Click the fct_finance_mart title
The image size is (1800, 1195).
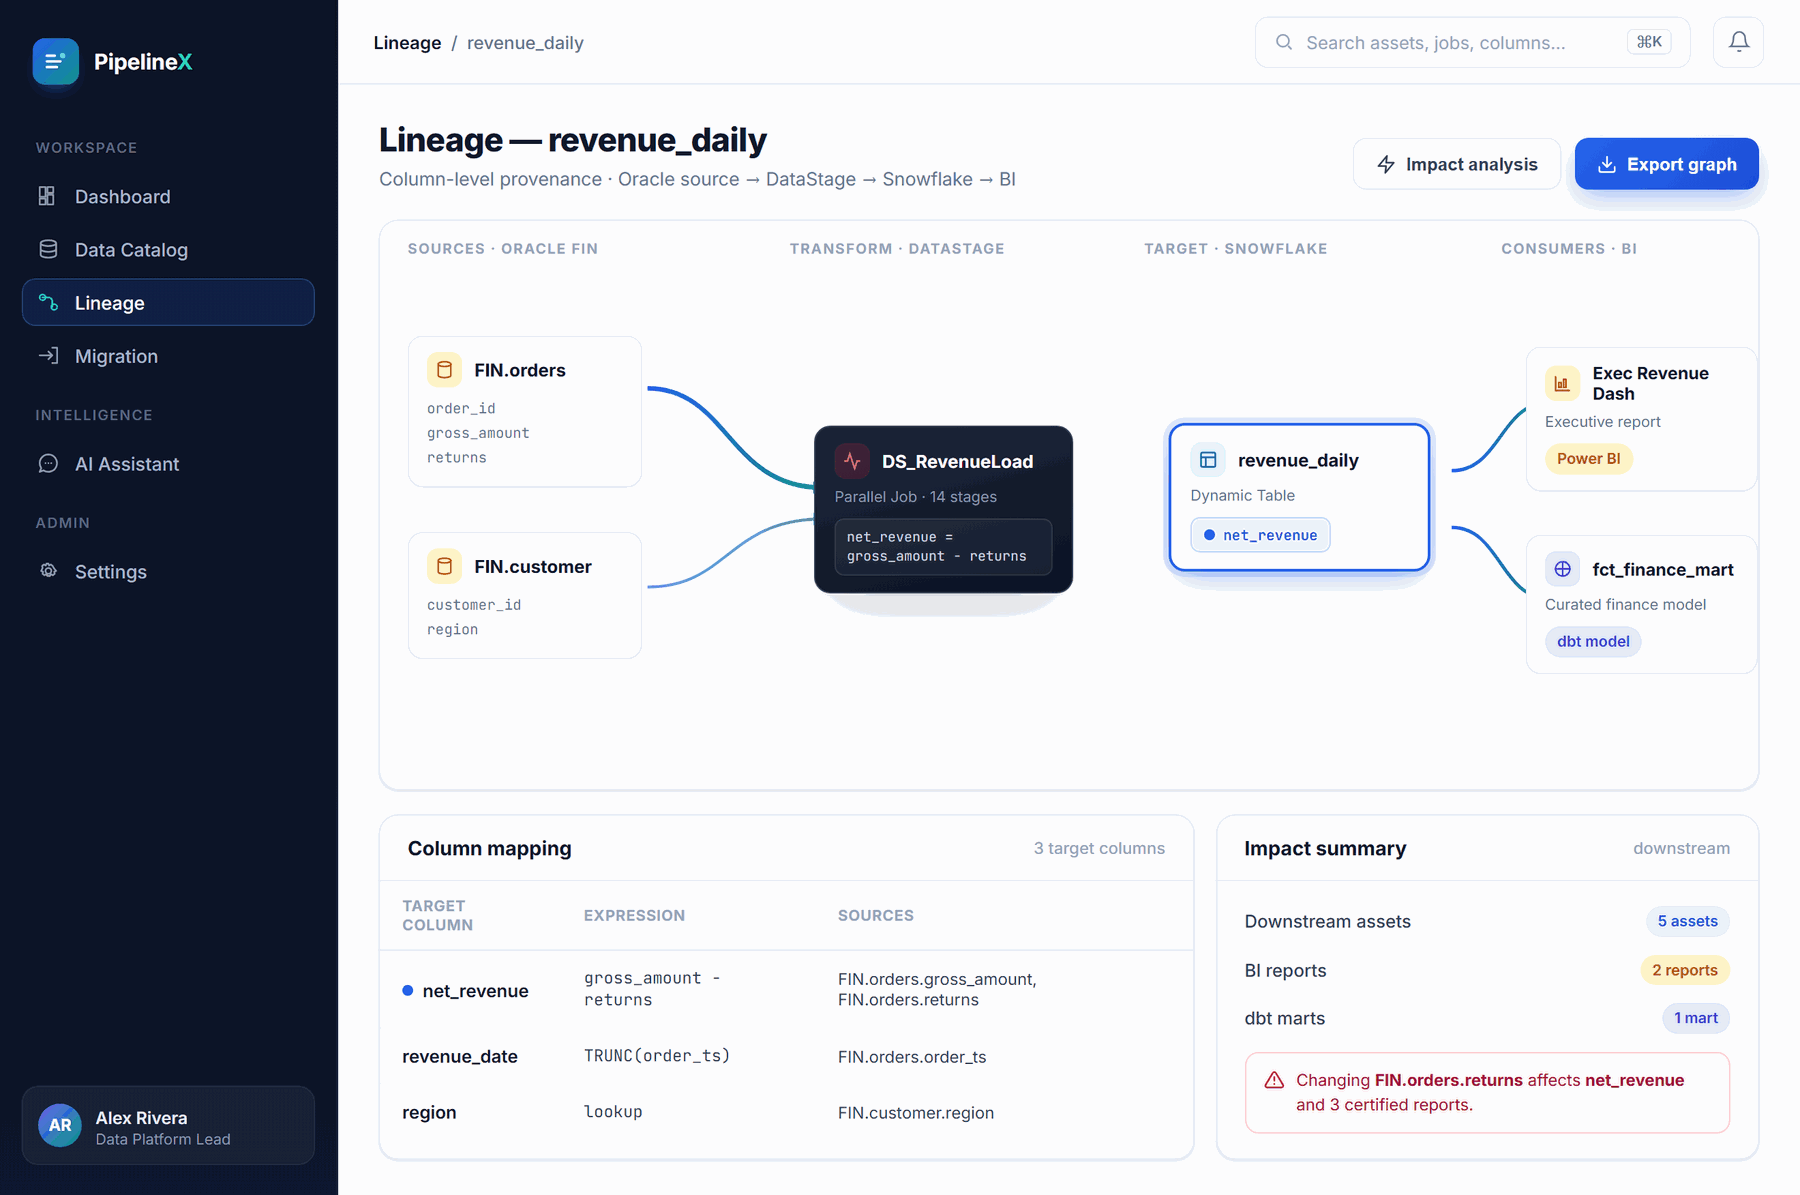(1662, 569)
